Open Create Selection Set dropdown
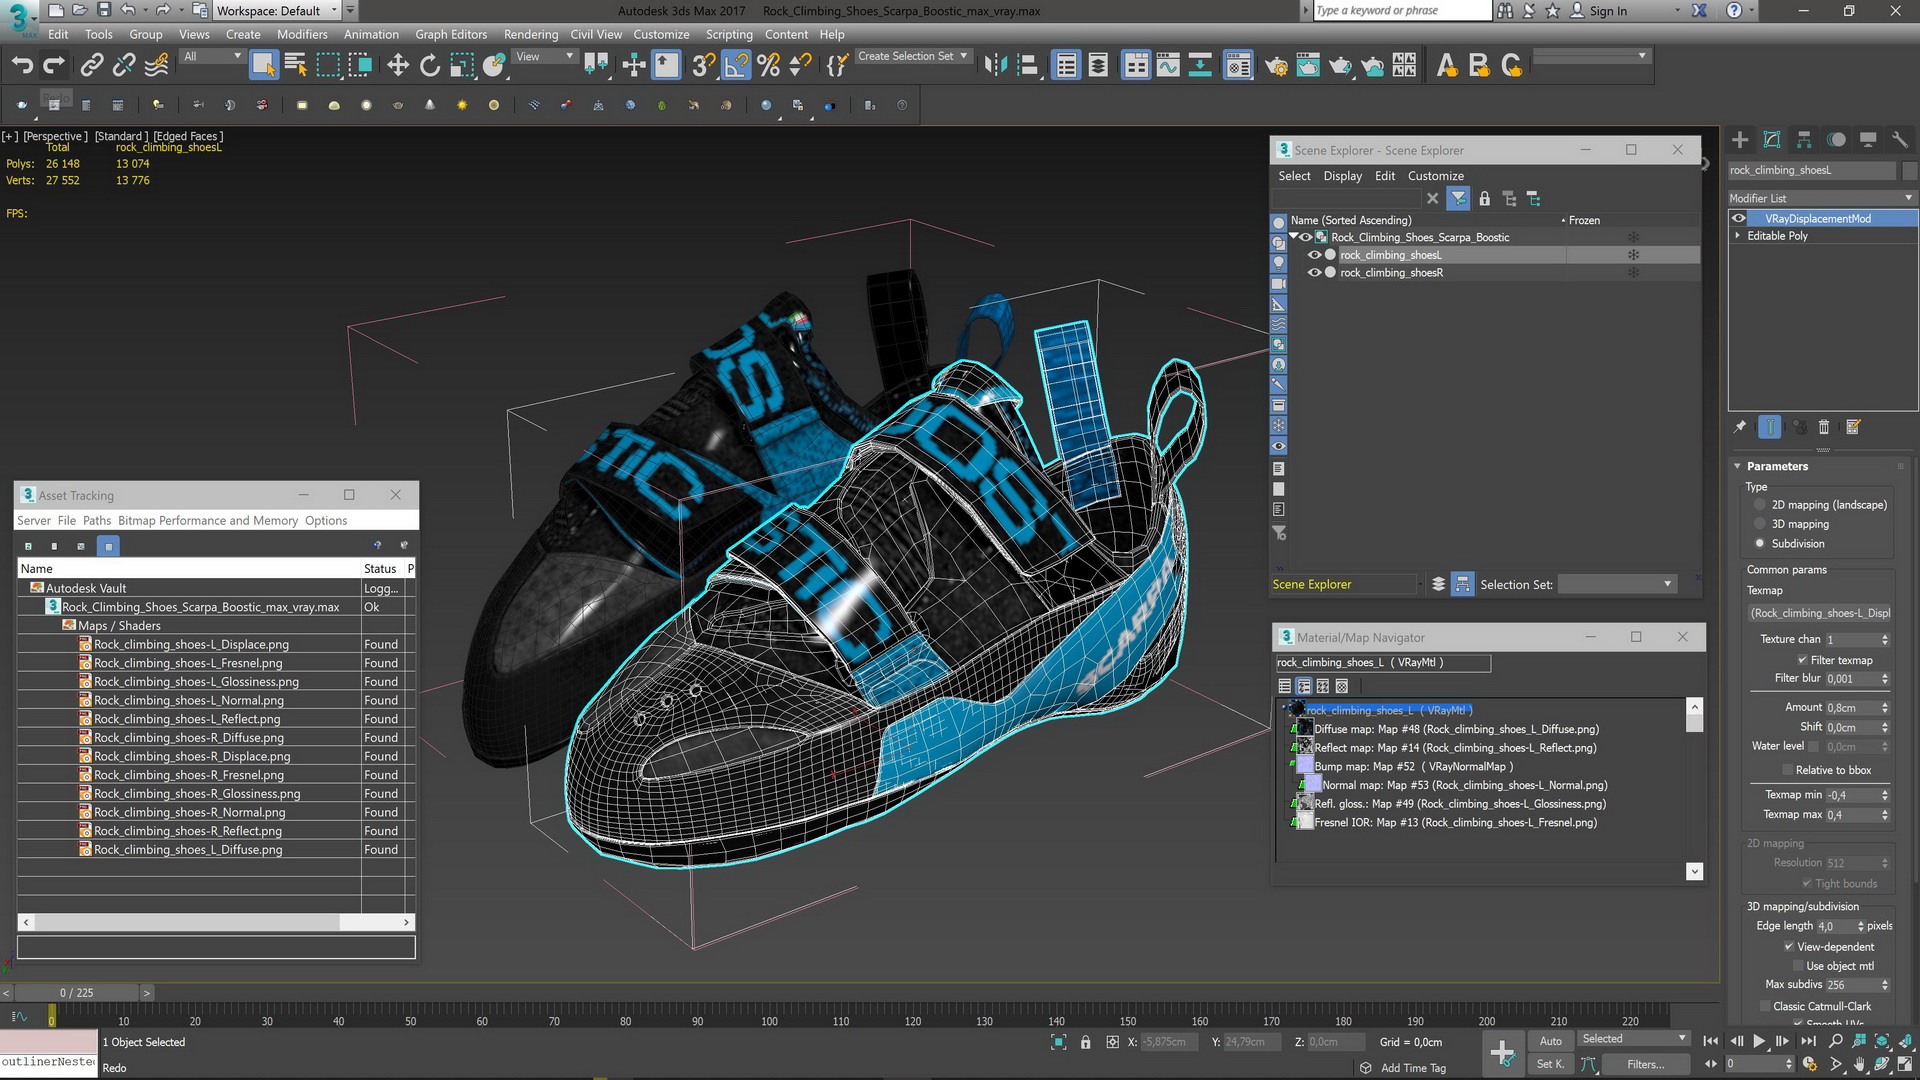The image size is (1920, 1080). (x=913, y=57)
